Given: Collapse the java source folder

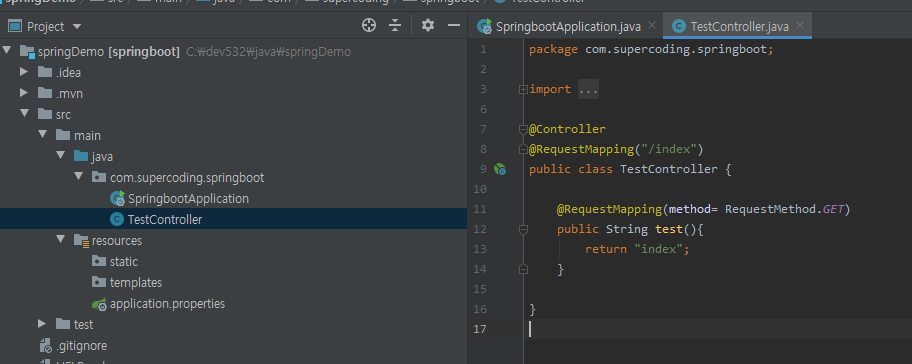Looking at the screenshot, I should point(60,156).
